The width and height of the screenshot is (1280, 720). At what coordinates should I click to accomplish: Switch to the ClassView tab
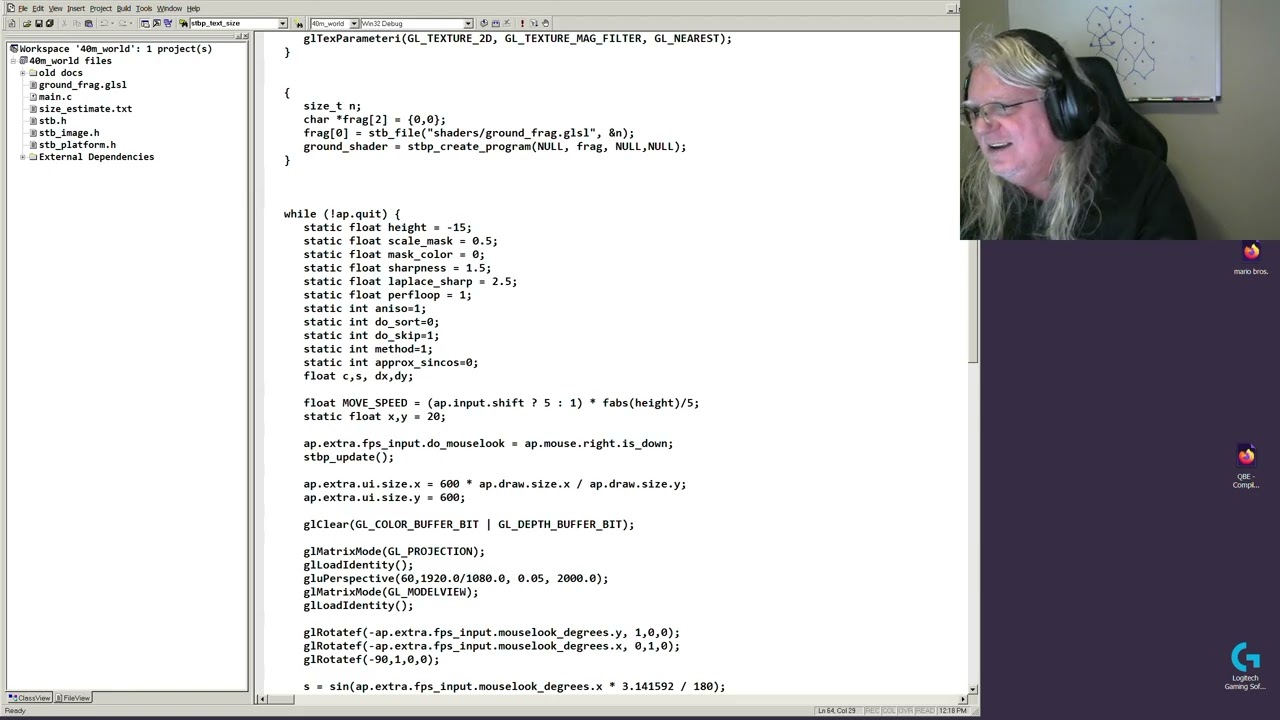(29, 698)
